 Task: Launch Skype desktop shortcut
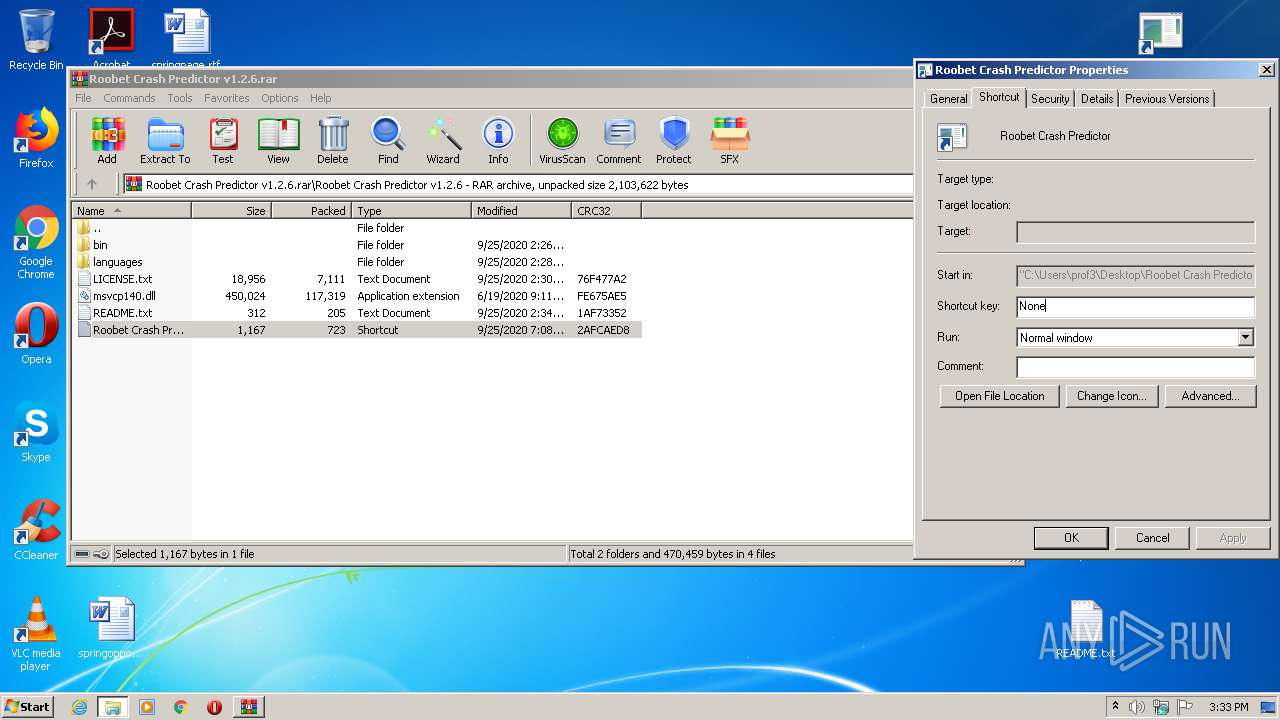click(x=36, y=432)
